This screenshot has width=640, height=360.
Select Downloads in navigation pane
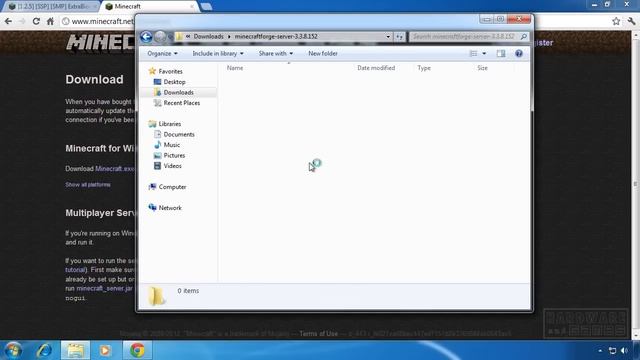click(x=178, y=93)
